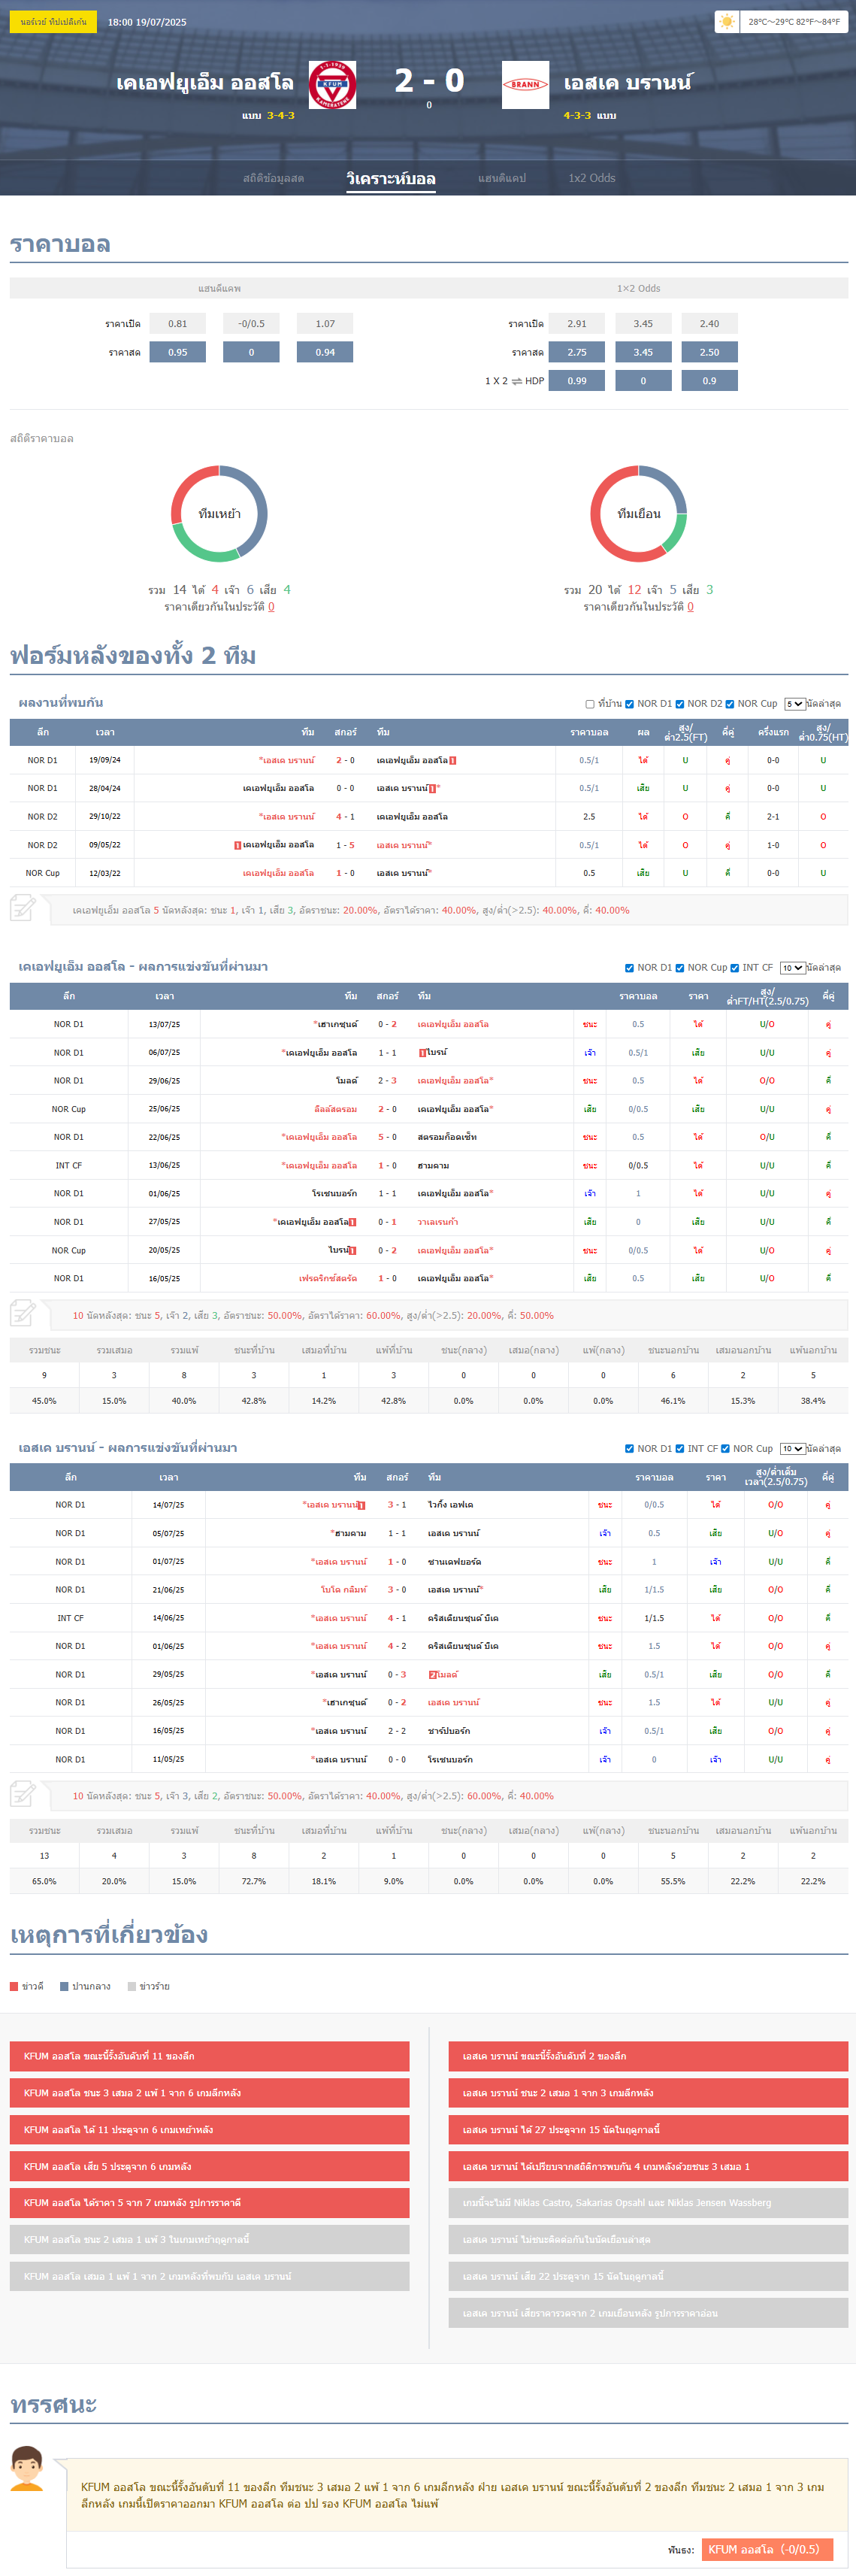Open head-to-head match count dropdown showing 5
The image size is (856, 2576).
point(795,704)
